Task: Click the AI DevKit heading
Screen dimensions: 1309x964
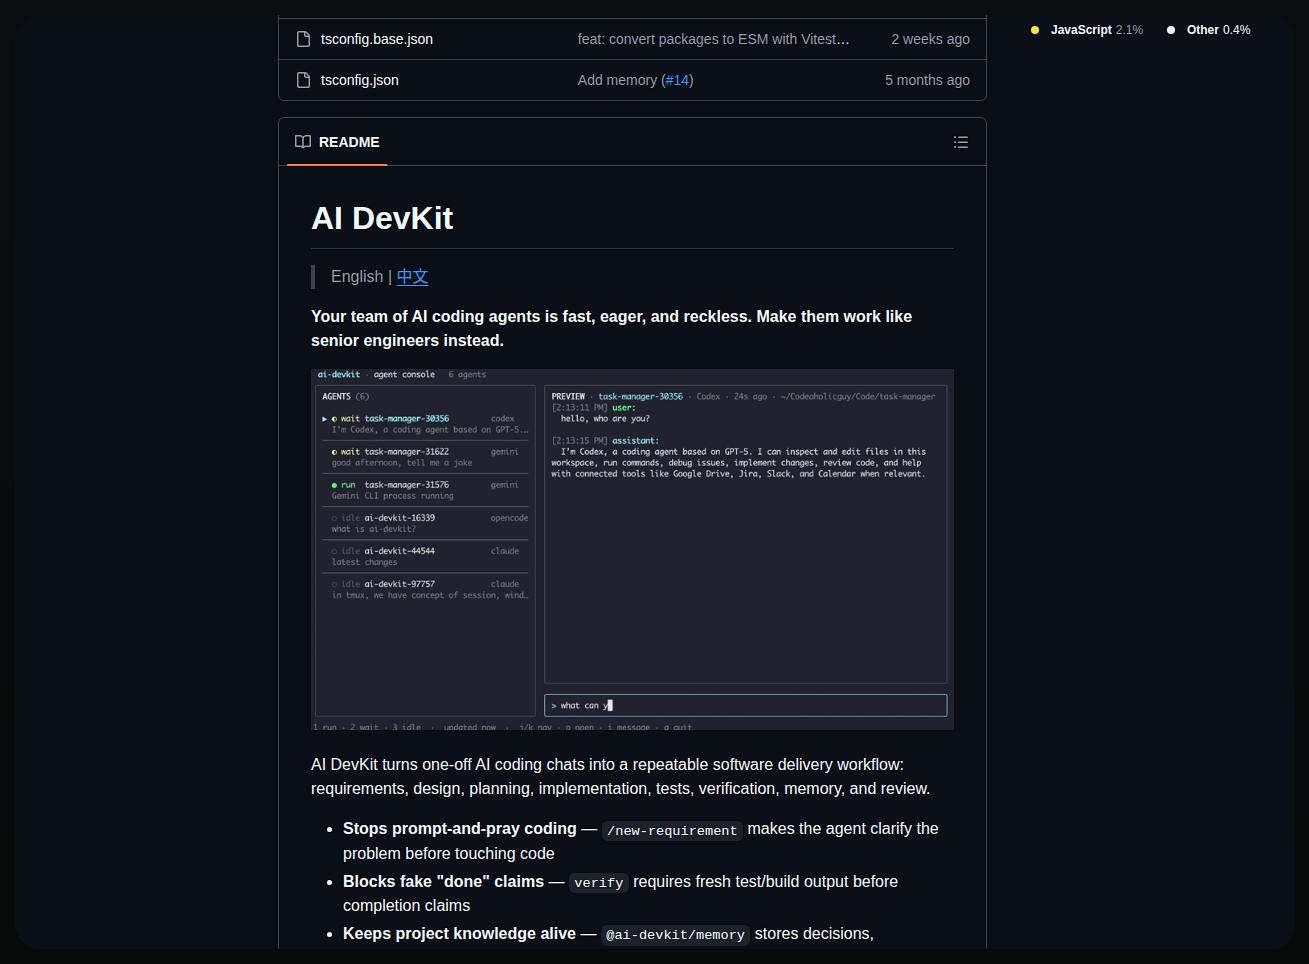Action: (x=382, y=218)
